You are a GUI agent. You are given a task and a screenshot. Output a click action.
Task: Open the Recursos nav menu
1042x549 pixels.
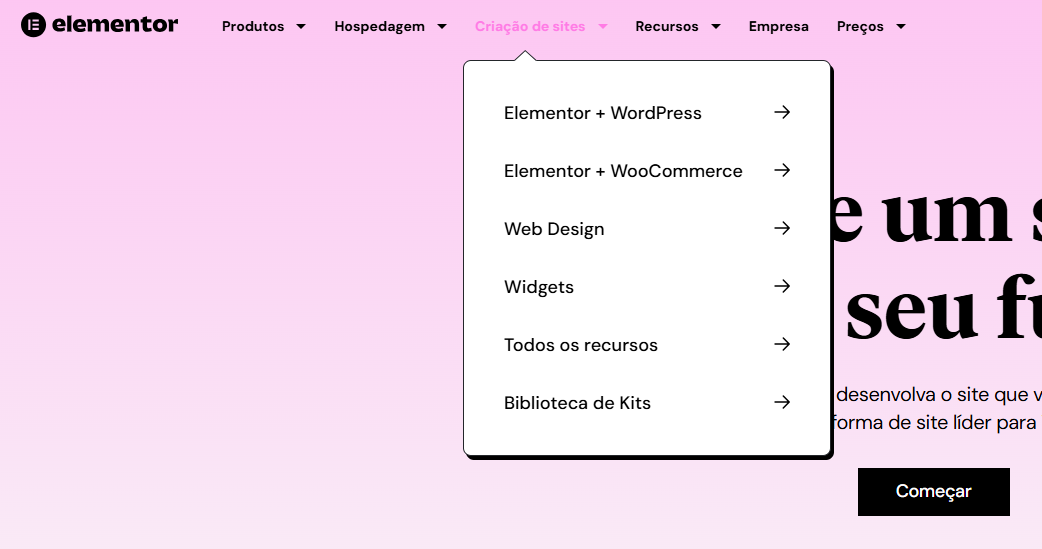pos(667,27)
